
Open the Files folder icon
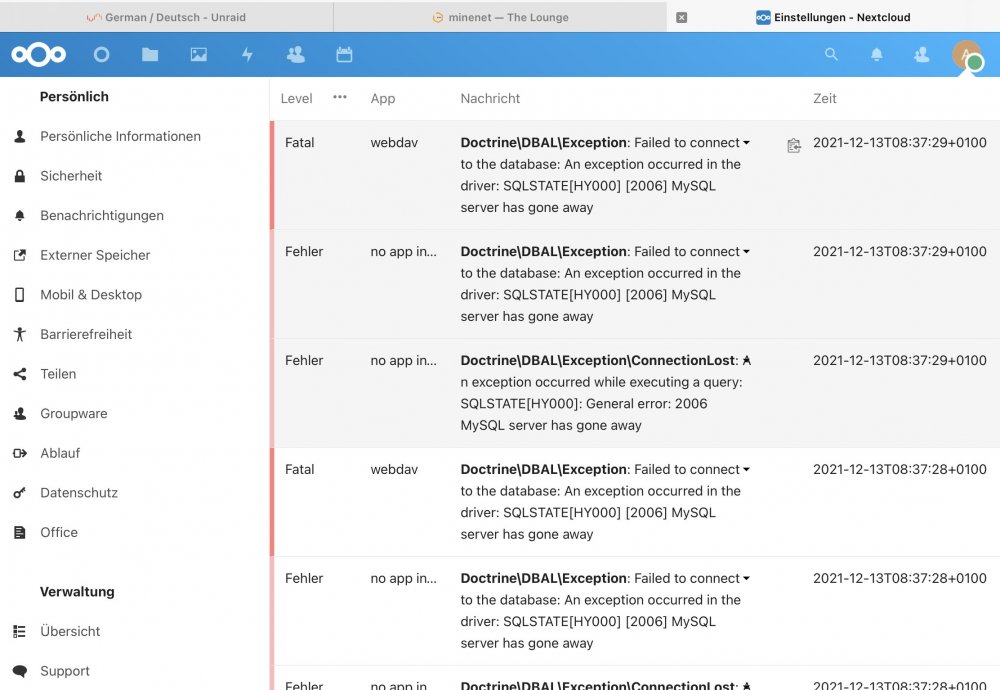pyautogui.click(x=150, y=55)
